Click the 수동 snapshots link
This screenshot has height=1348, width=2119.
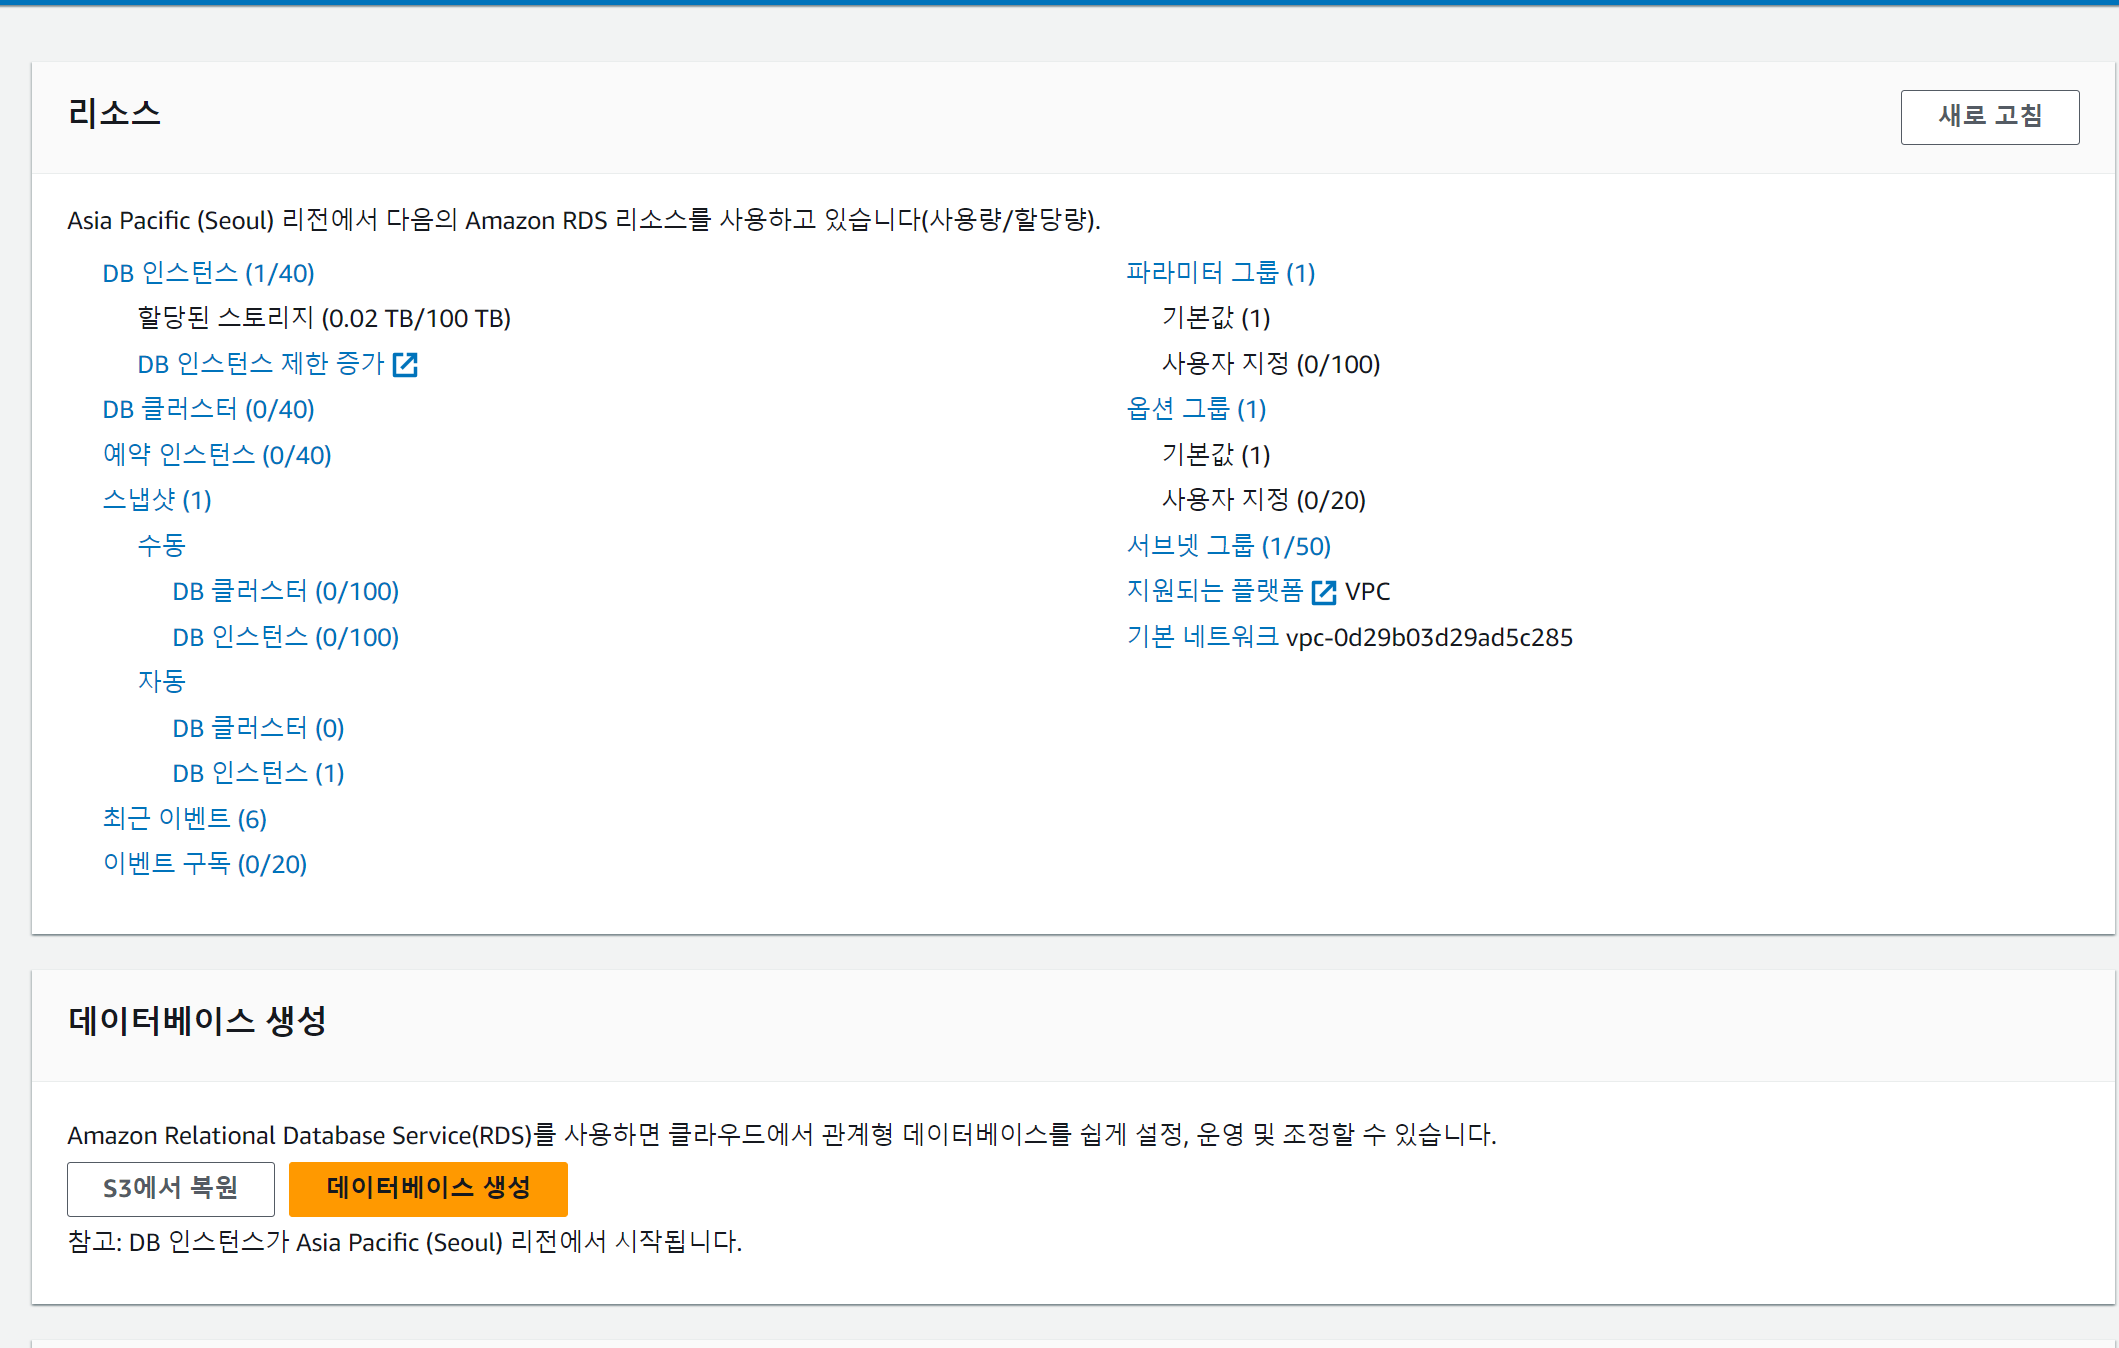(x=161, y=545)
